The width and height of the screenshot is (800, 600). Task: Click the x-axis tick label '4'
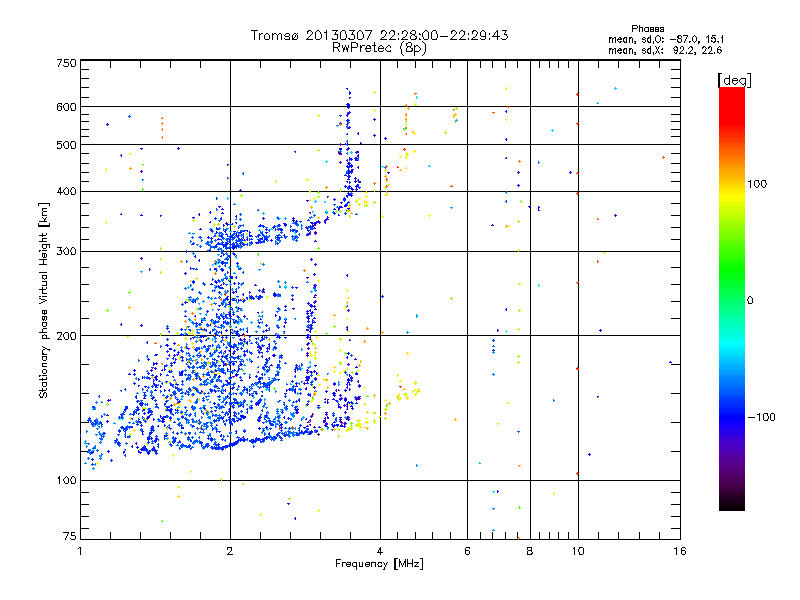pos(380,551)
